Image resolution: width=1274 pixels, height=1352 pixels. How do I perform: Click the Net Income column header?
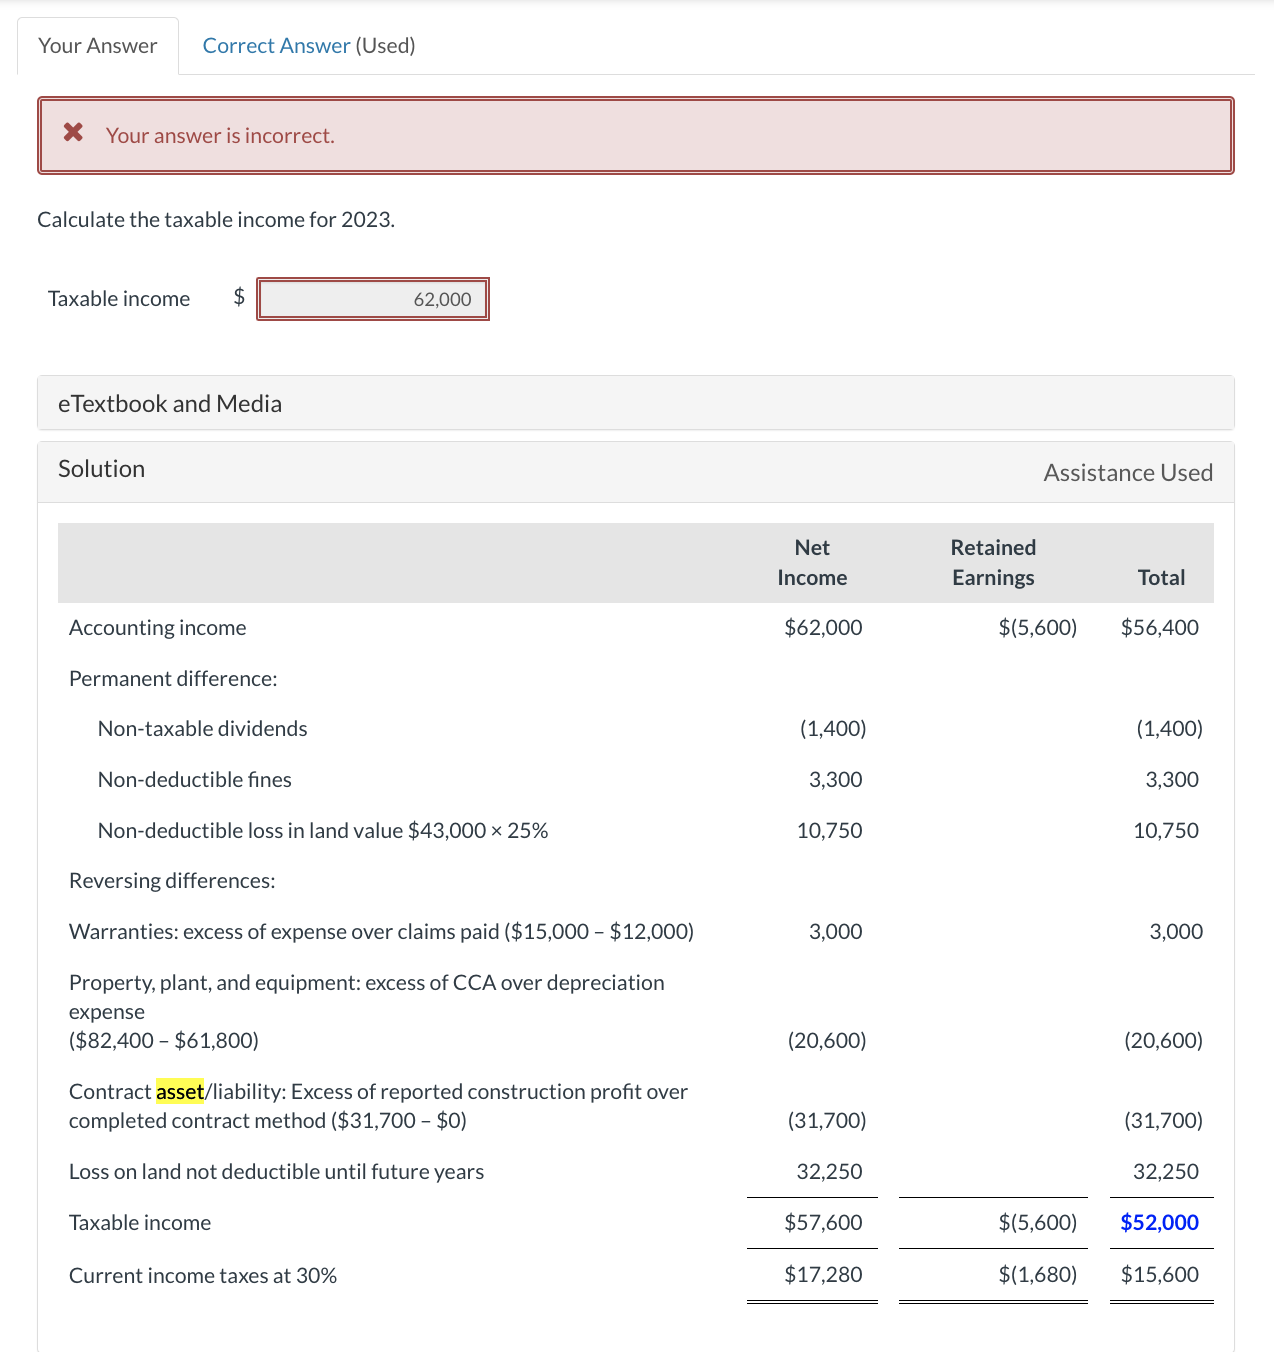click(812, 562)
